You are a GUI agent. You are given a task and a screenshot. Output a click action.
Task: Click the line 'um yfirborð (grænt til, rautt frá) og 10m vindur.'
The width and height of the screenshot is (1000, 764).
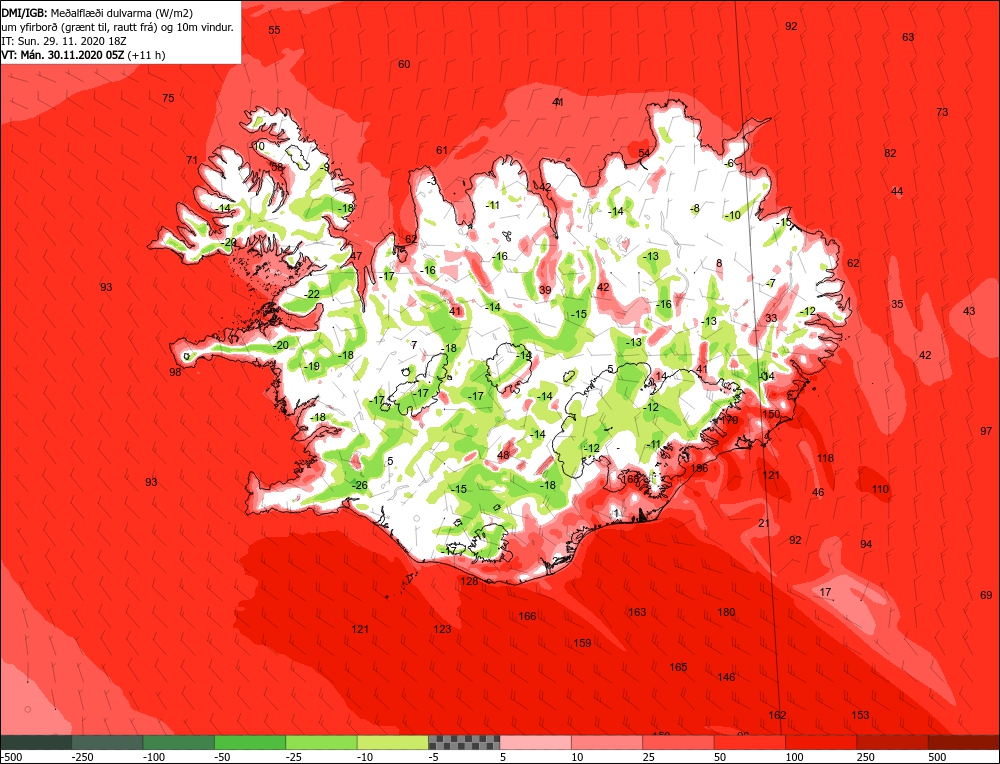tap(118, 27)
